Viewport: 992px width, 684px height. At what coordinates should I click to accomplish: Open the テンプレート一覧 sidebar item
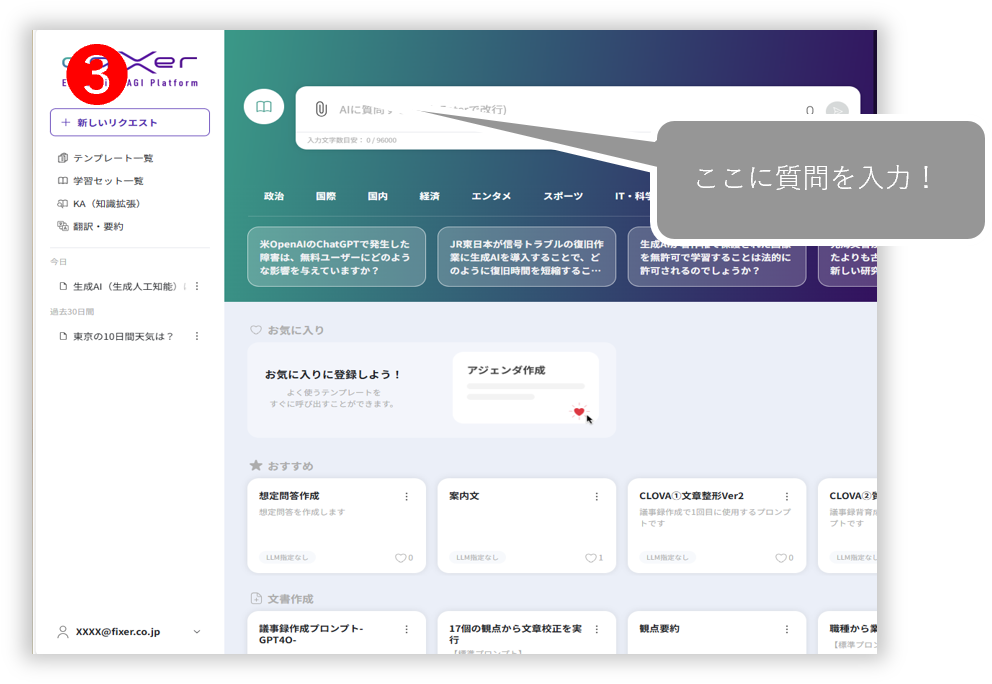(112, 158)
